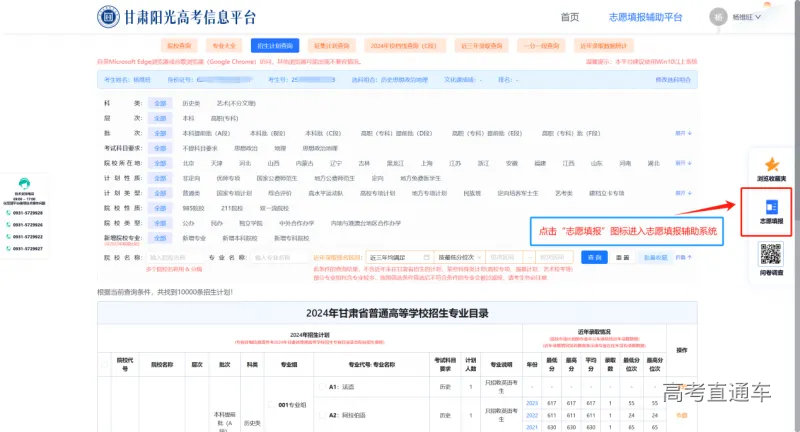The width and height of the screenshot is (800, 432).
Task: Select 985院校 in 院校性质 row
Action: pos(193,208)
